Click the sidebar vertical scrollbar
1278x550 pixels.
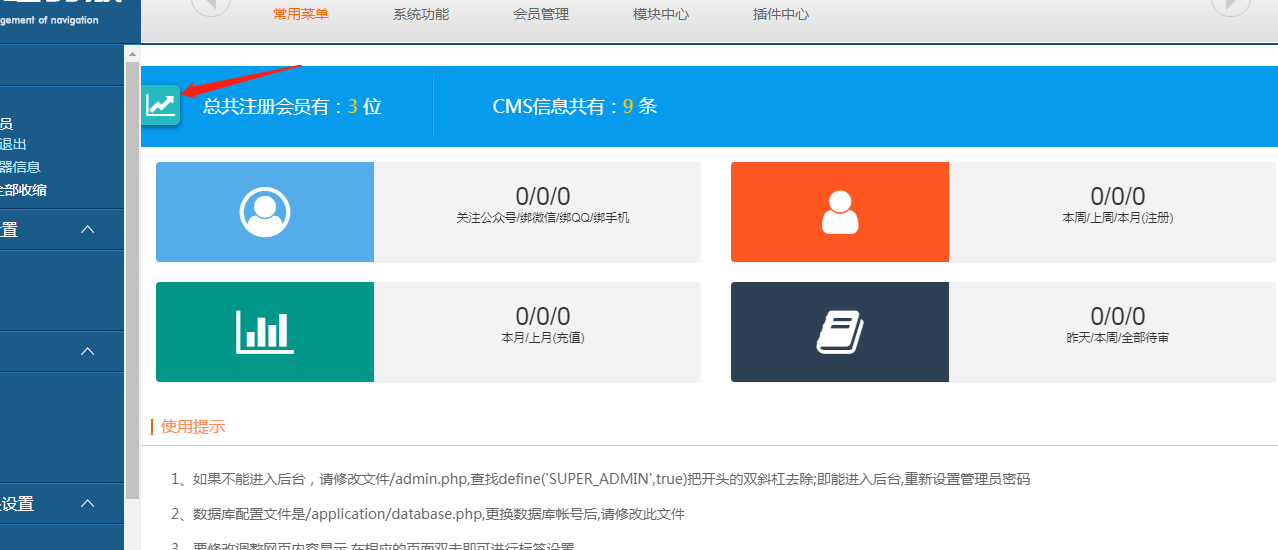pyautogui.click(x=132, y=280)
